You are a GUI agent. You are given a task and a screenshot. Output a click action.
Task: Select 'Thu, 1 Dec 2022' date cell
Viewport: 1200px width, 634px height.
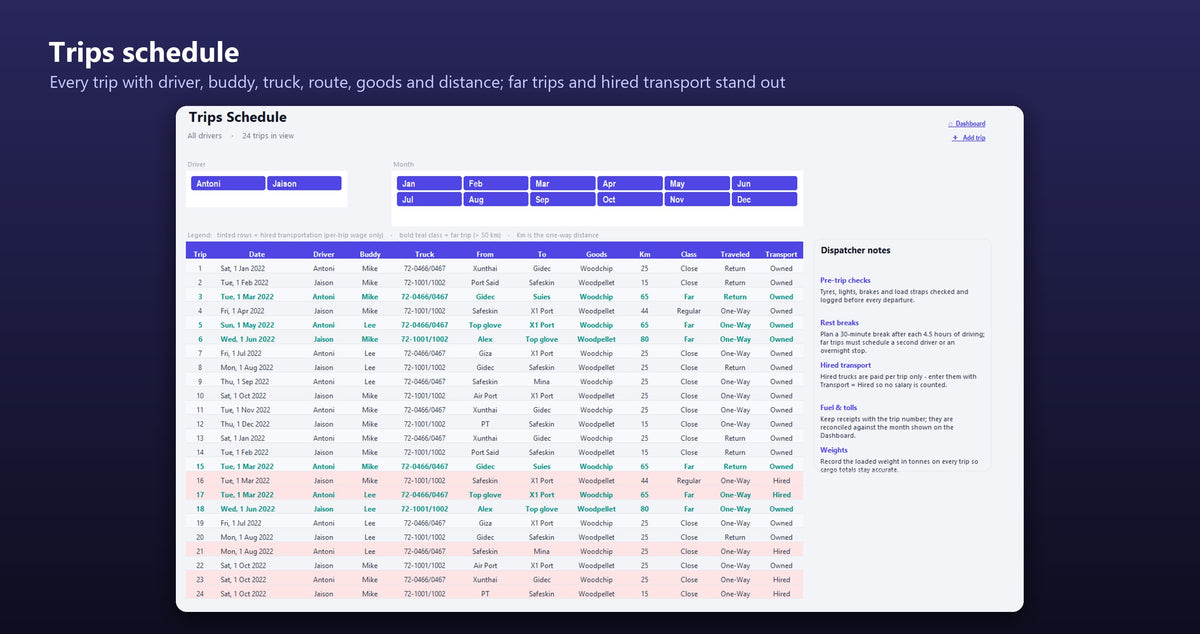[x=245, y=424]
